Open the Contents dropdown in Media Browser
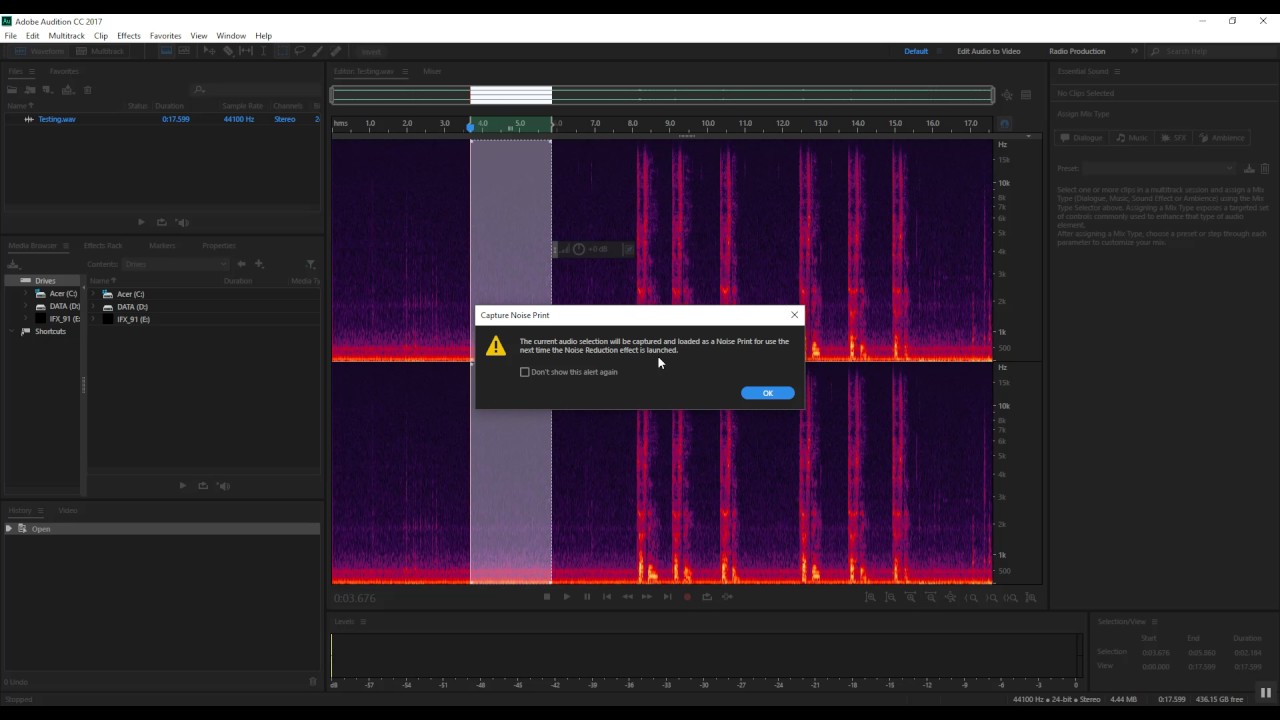 [175, 264]
